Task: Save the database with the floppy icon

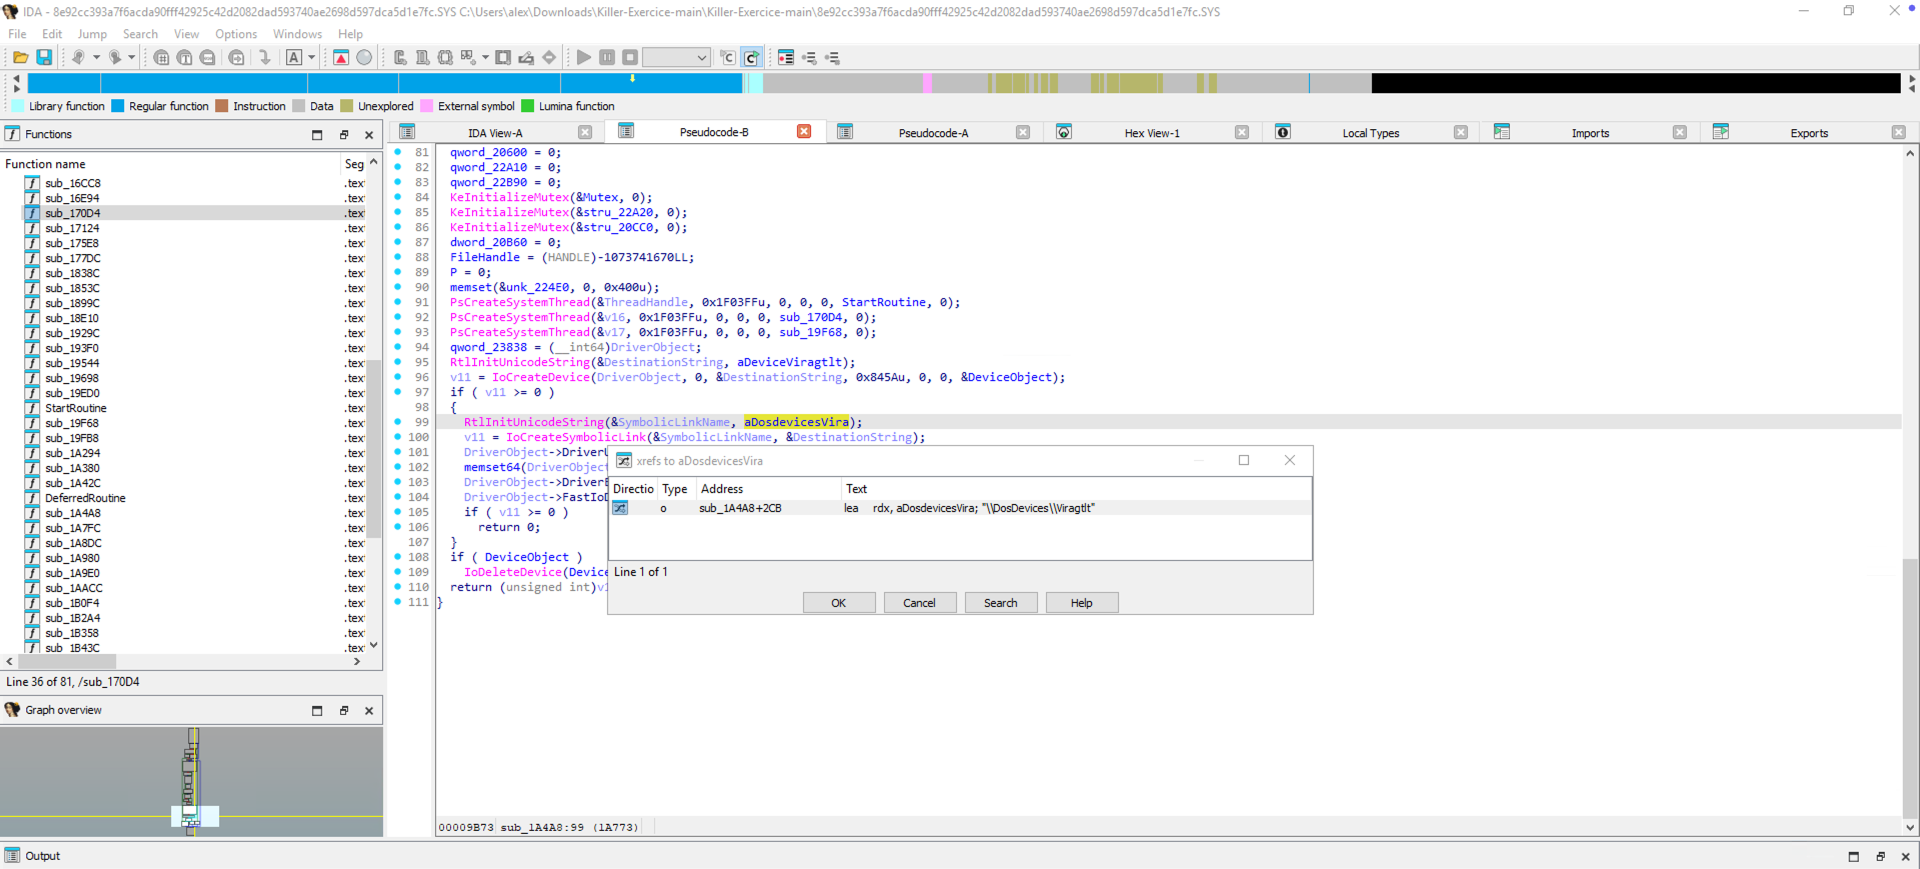Action: (x=44, y=58)
